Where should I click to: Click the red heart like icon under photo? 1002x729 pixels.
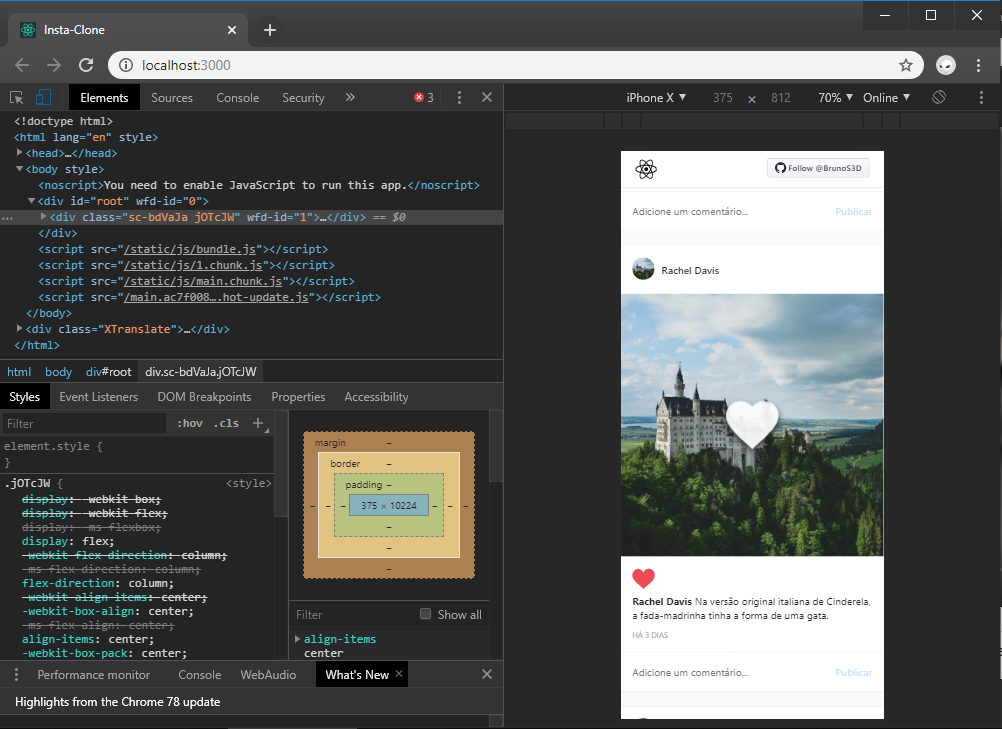[x=644, y=578]
